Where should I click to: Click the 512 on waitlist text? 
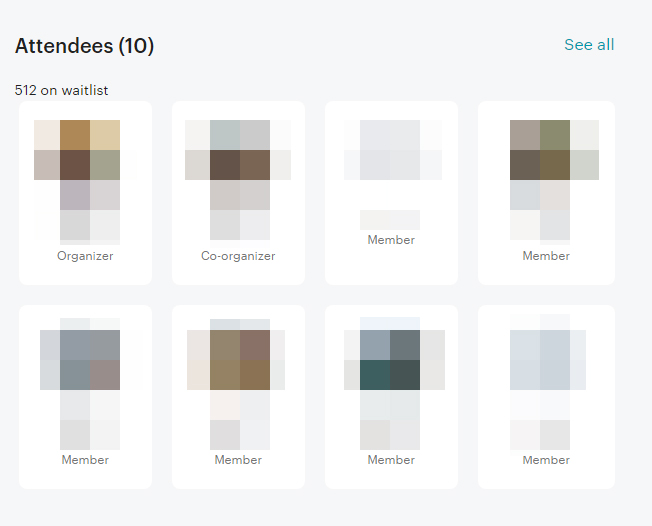[62, 90]
